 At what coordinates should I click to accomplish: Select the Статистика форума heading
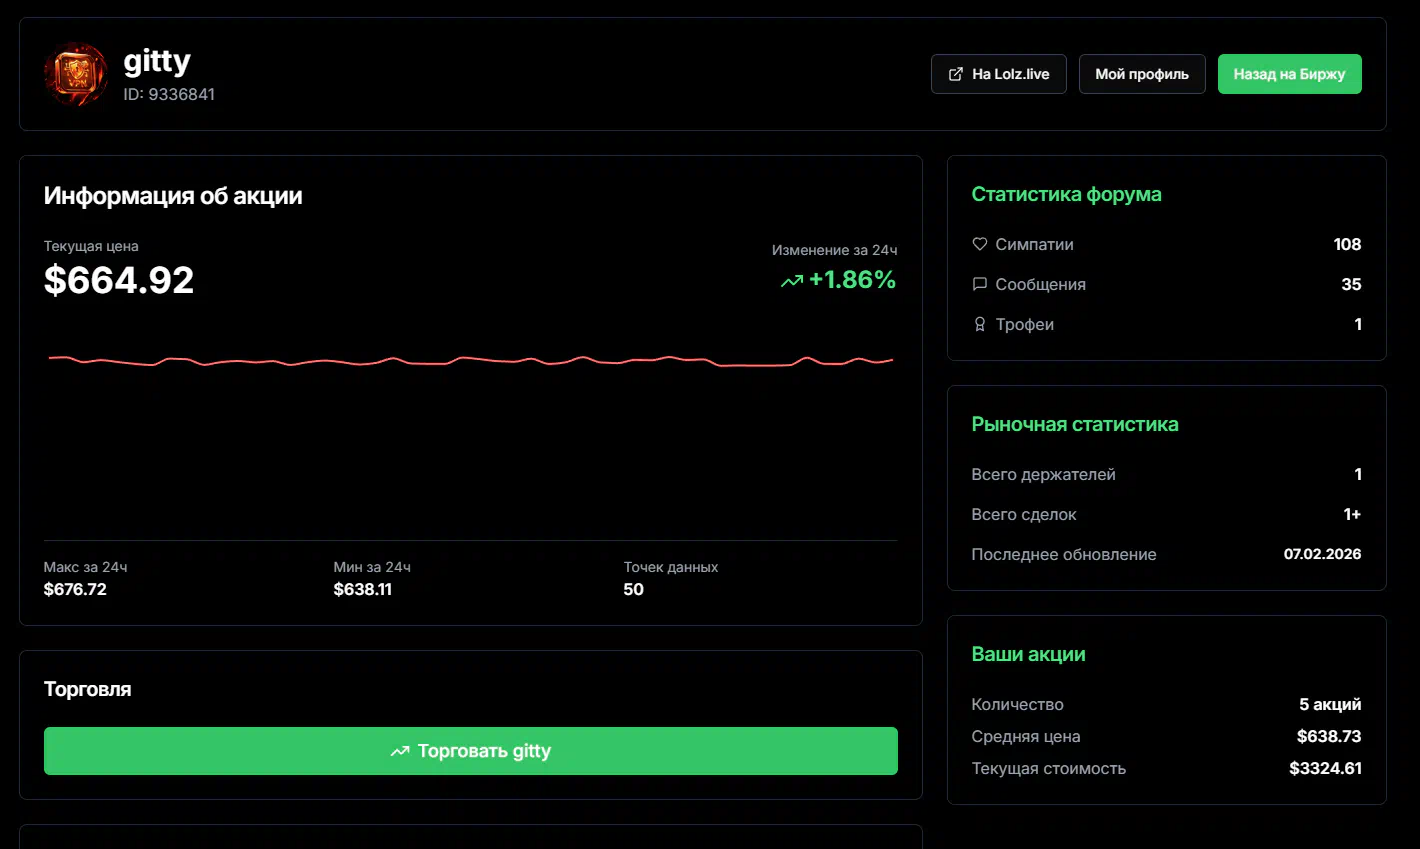point(1066,194)
